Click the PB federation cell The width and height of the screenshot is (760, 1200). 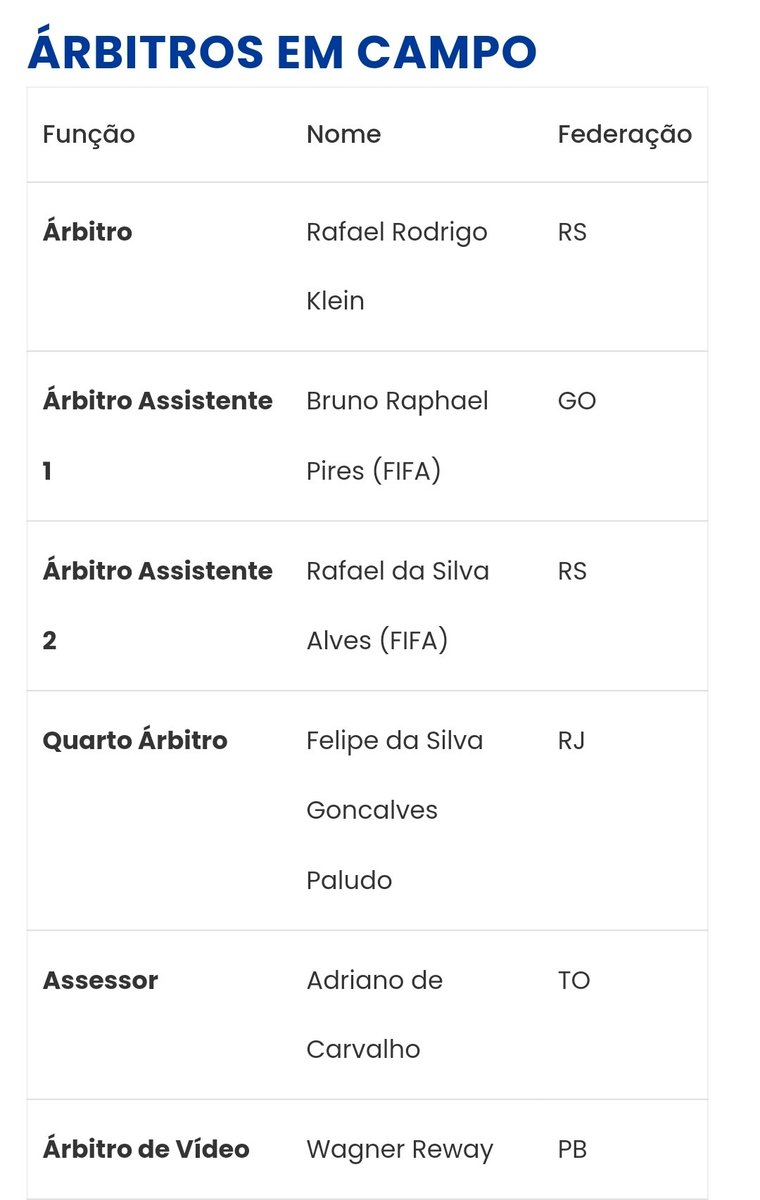point(572,1150)
